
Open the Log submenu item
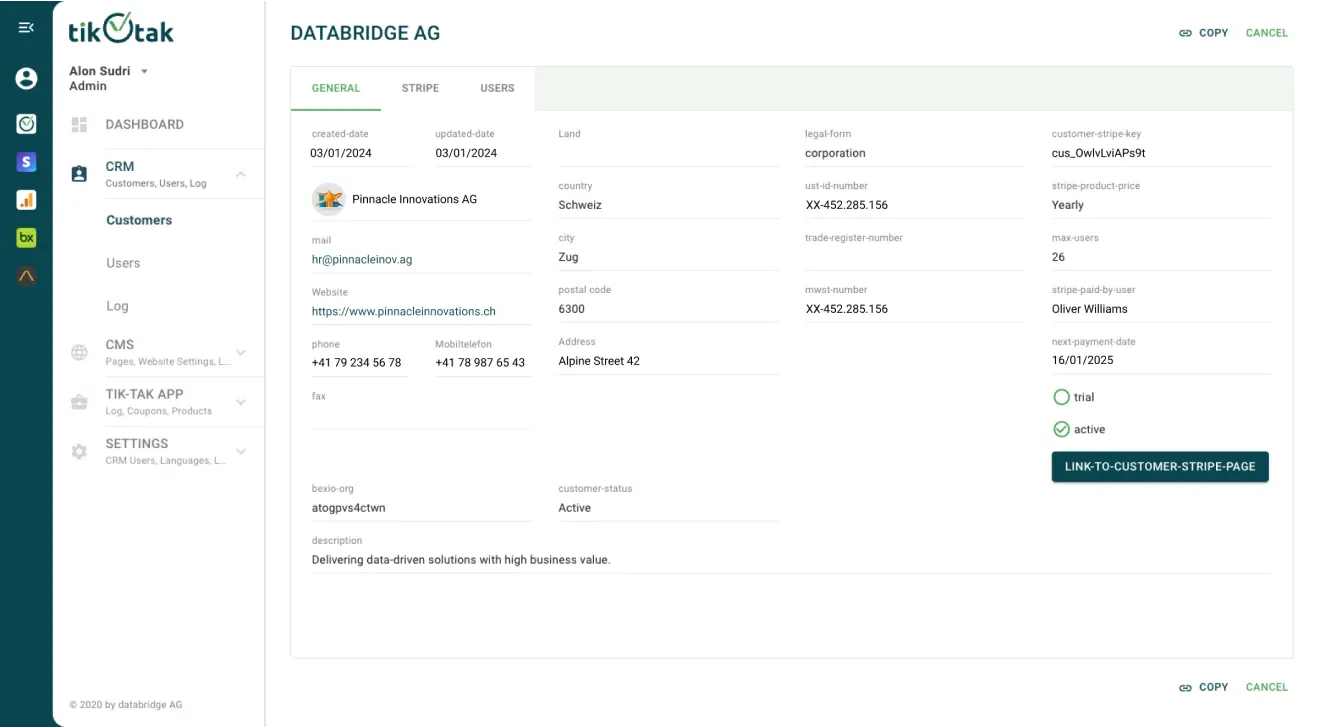click(117, 306)
